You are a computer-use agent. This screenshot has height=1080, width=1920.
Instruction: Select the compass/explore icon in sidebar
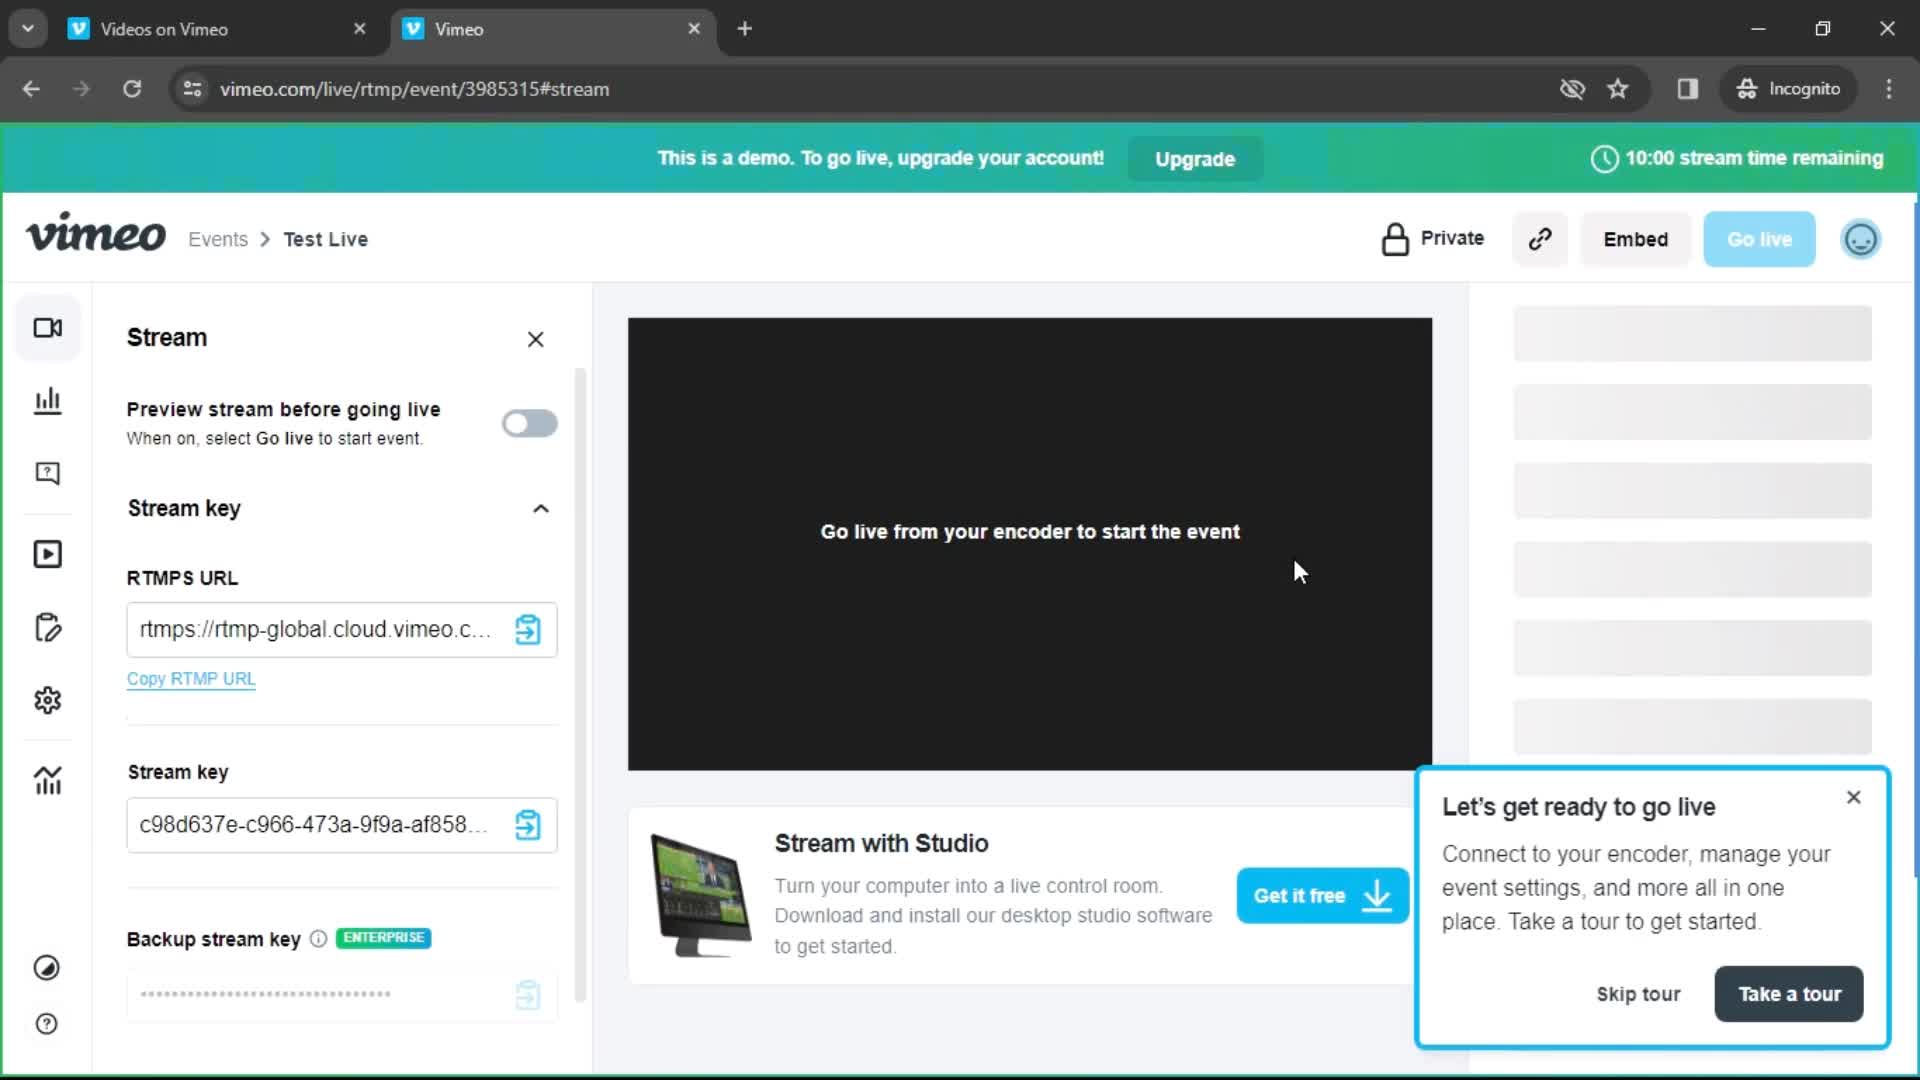click(x=46, y=968)
